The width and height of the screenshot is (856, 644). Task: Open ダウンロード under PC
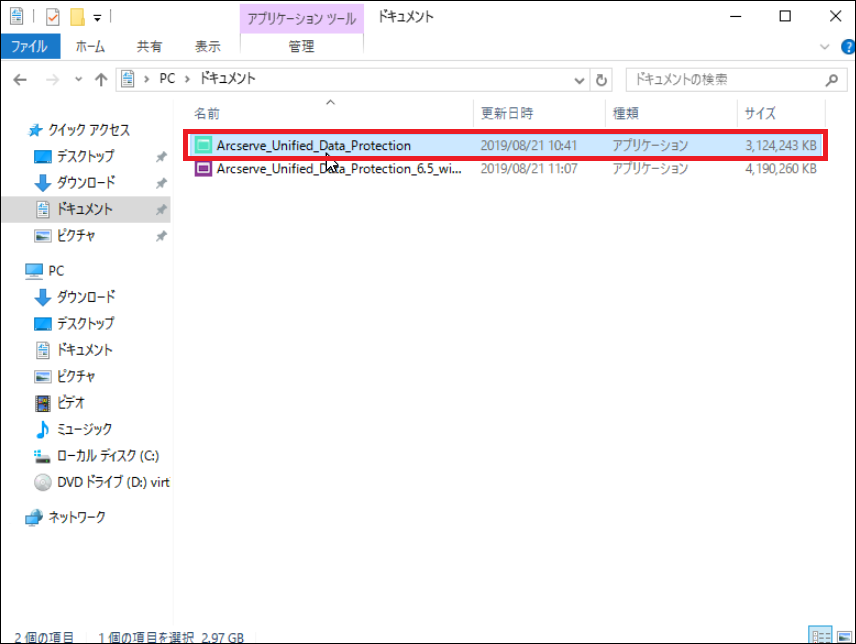tap(86, 297)
